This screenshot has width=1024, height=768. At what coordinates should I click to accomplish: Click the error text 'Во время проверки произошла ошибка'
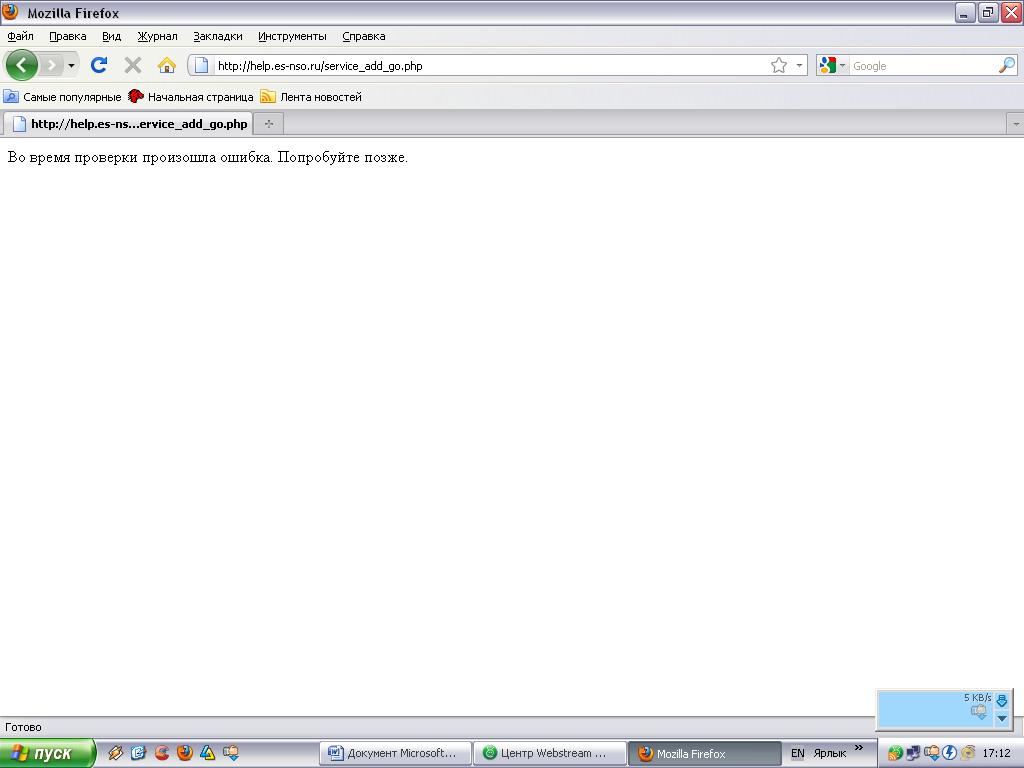tap(140, 157)
